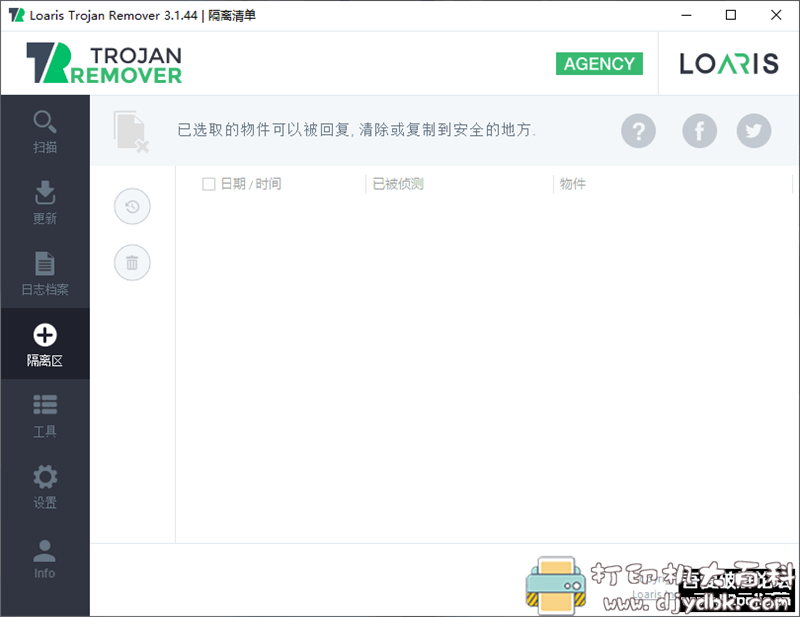The image size is (800, 617).
Task: Click the LOARIS logo in the header
Action: point(729,64)
